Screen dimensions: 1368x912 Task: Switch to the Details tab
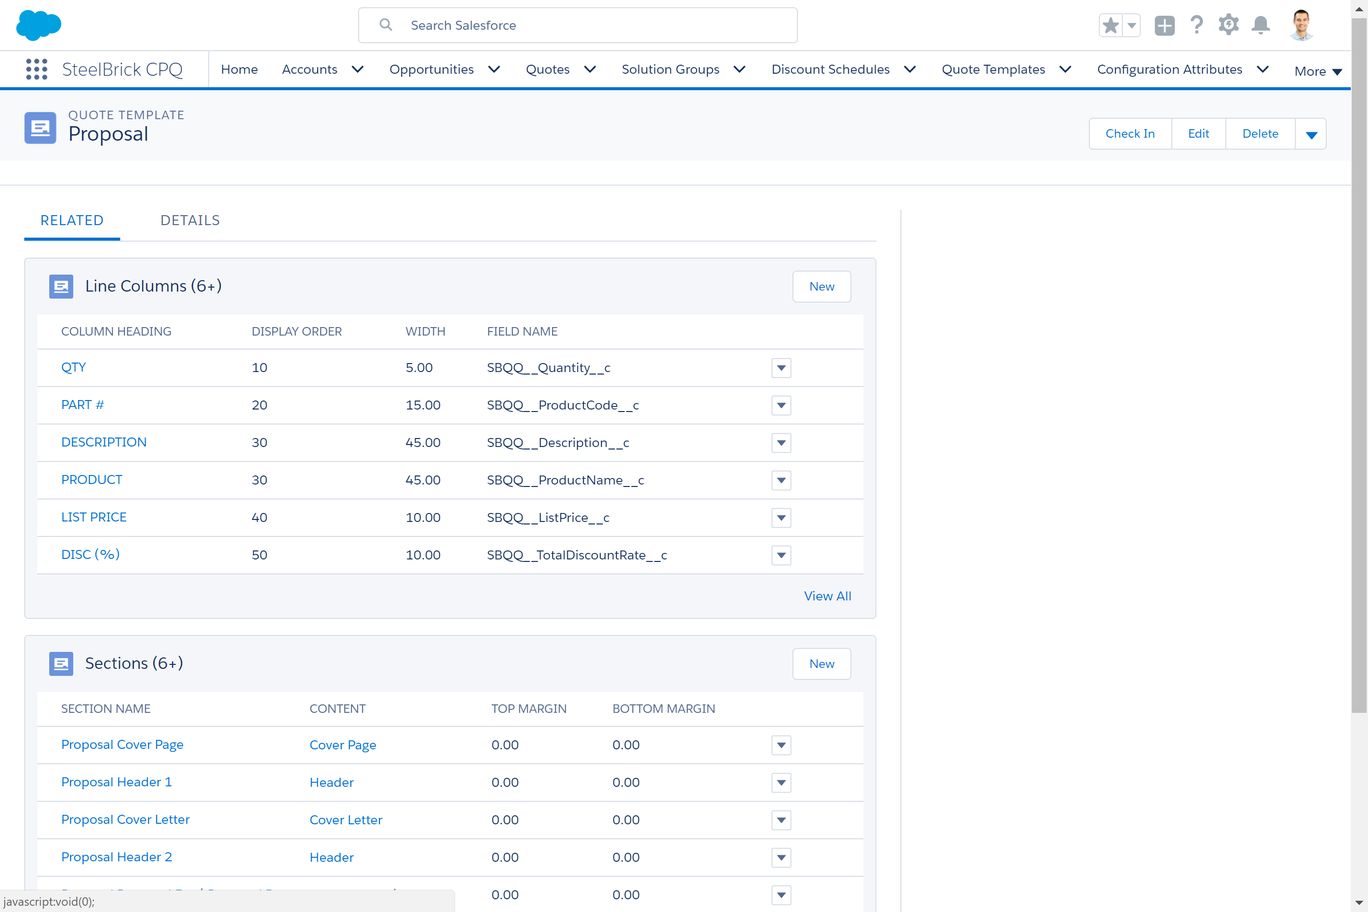coord(190,220)
